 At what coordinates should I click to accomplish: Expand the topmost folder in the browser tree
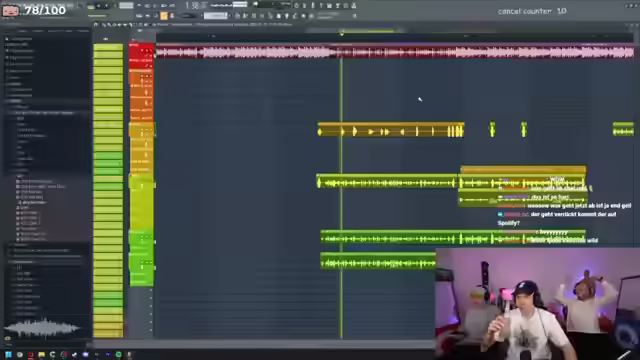point(7,39)
